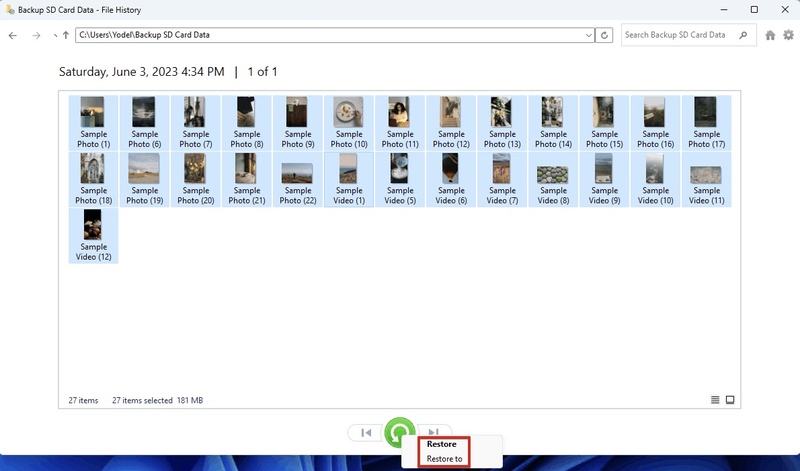Select Sample Video (9) thumbnail
The height and width of the screenshot is (471, 800).
604,179
